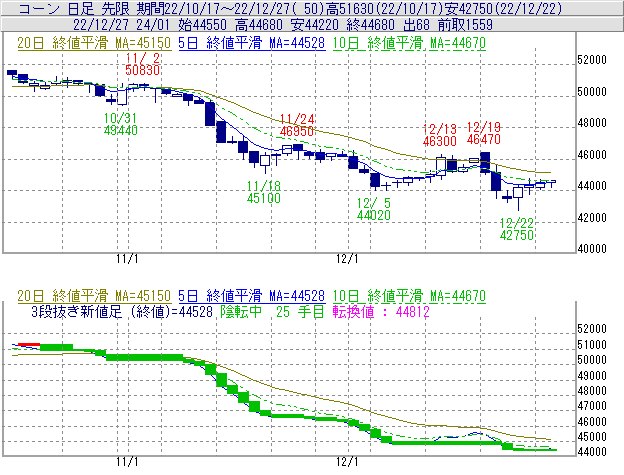
Task: Click the 11/1 date label under upper chart
Action: coord(127,259)
